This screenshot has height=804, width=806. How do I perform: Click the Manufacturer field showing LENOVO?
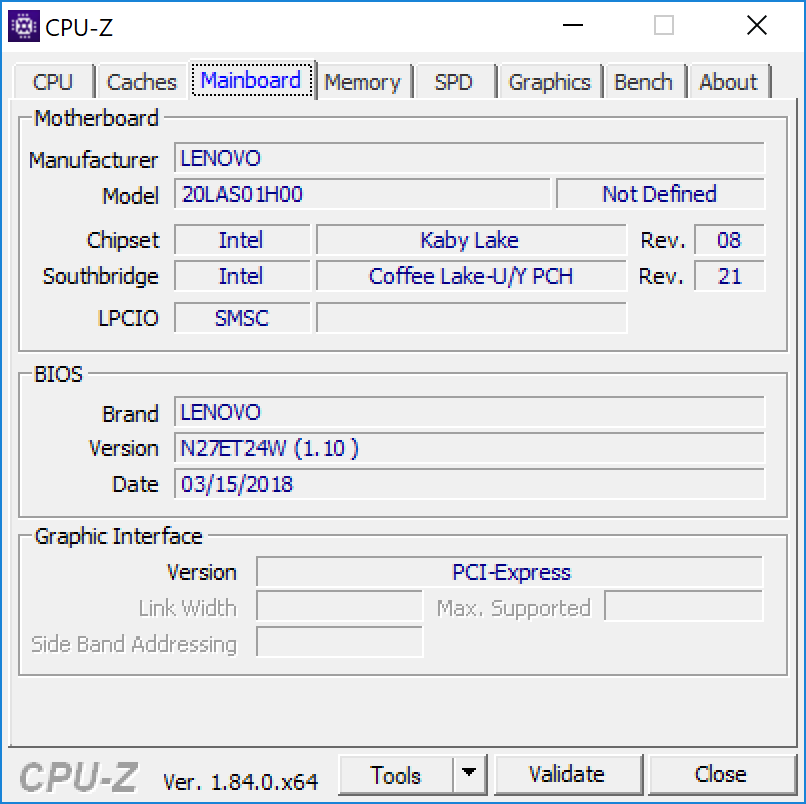[469, 158]
